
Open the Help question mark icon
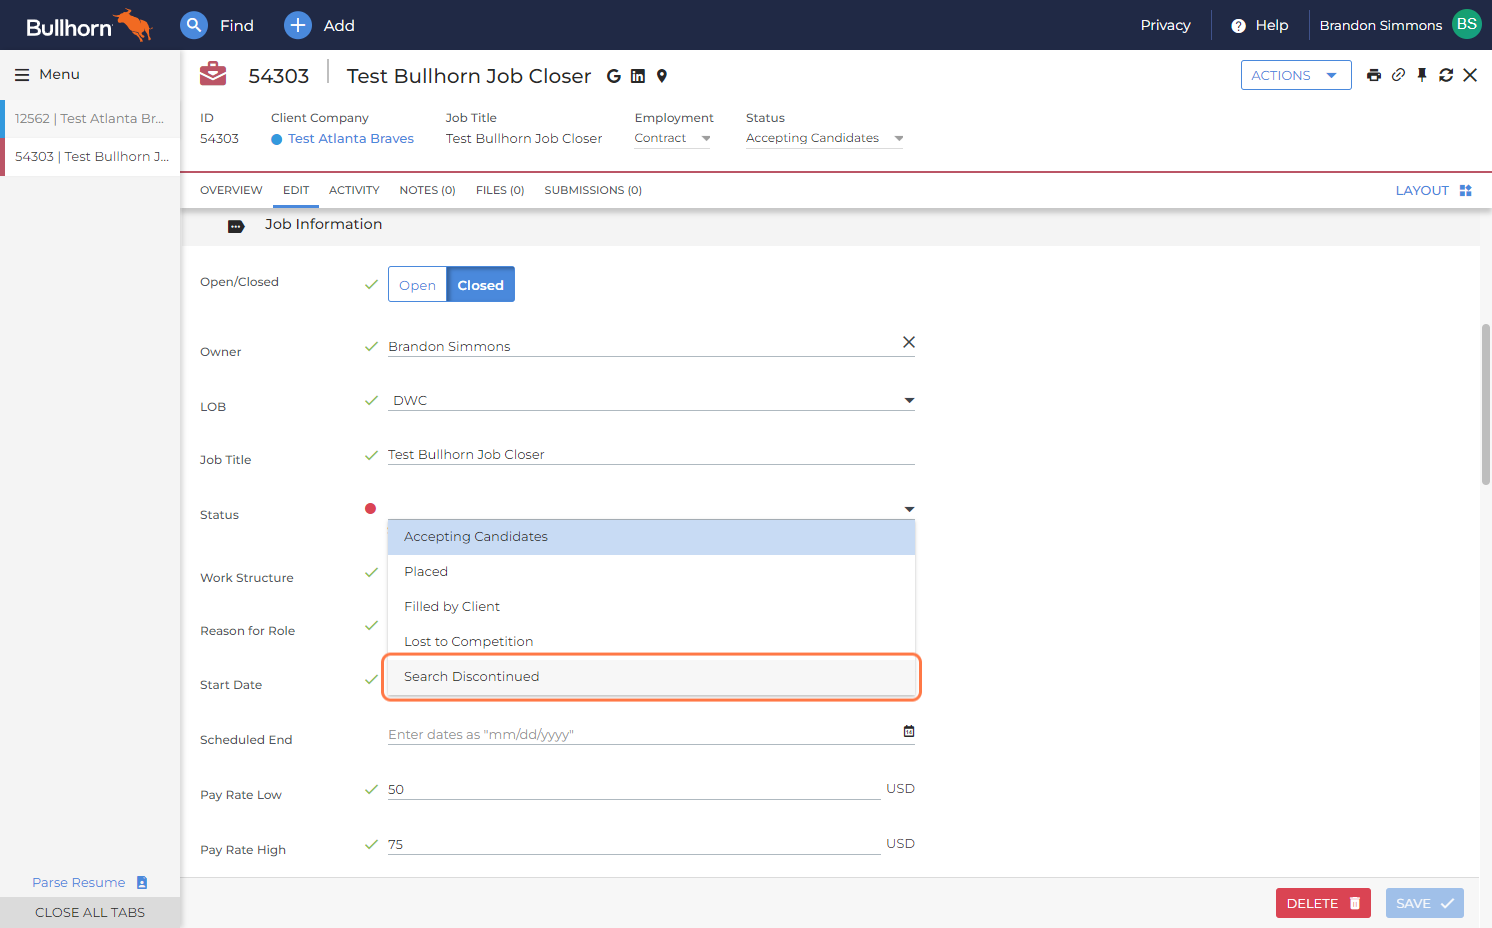(x=1238, y=26)
